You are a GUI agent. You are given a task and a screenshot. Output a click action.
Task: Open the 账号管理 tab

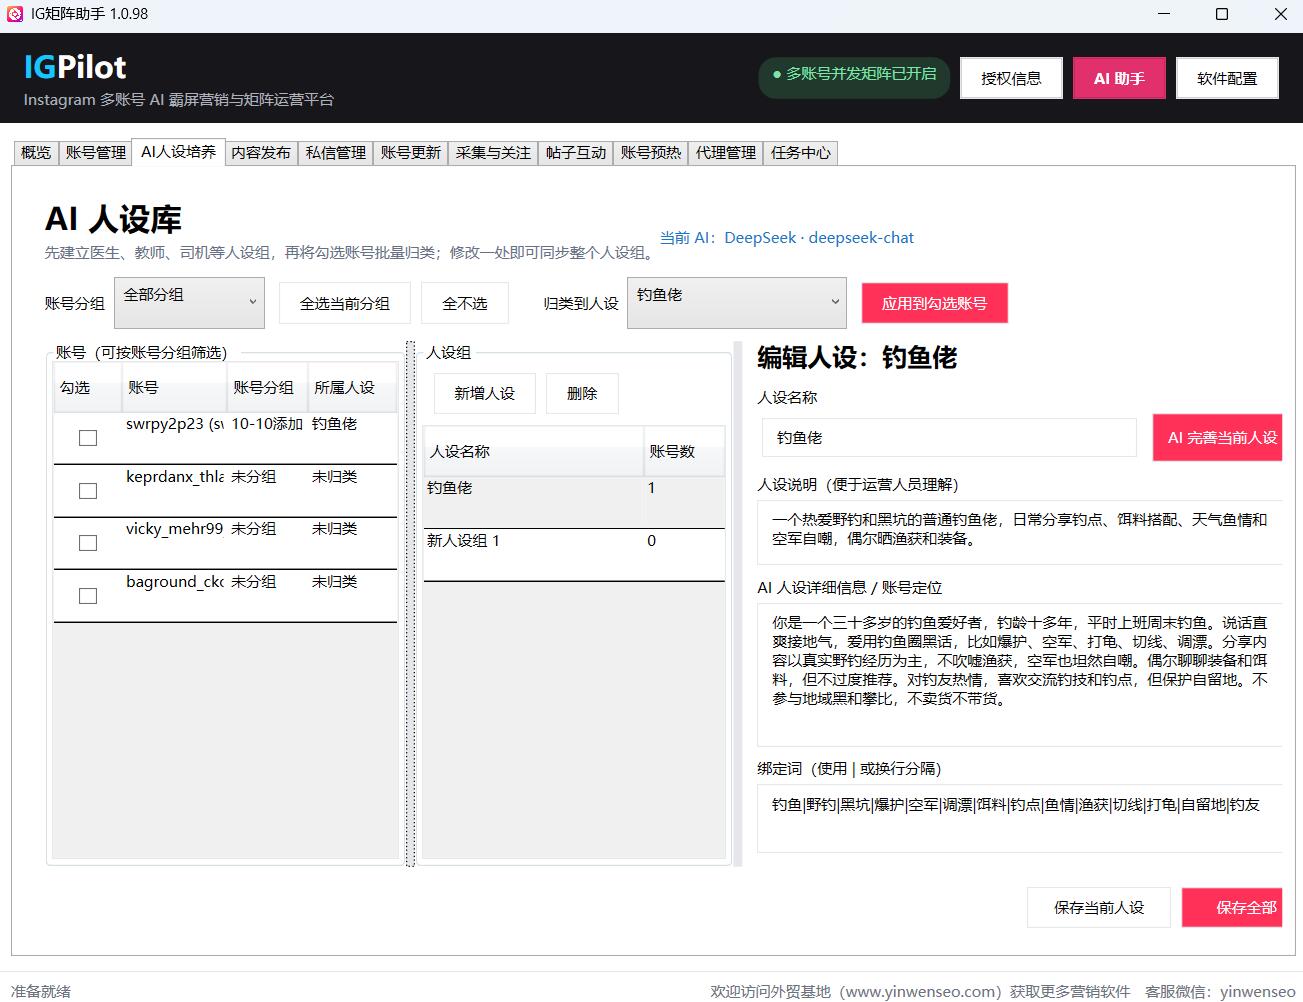click(x=96, y=152)
